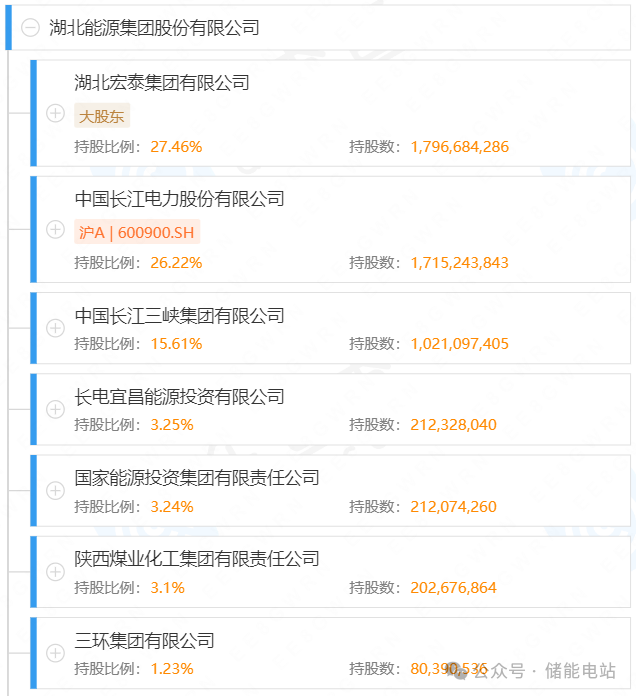Select the 长电宜昌能源投资有限公司 entry name

[180, 397]
